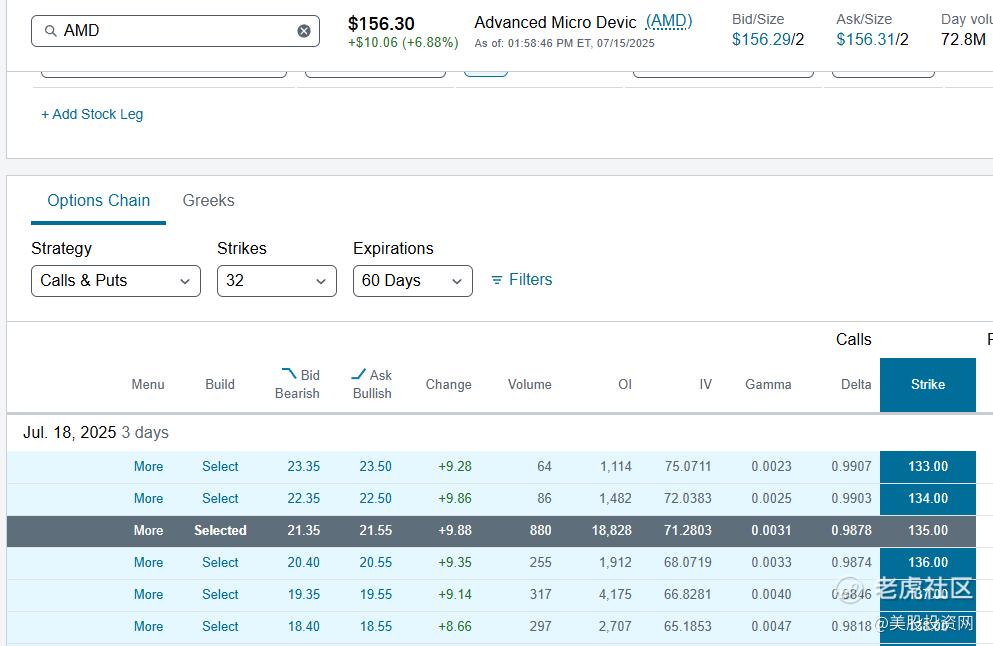Select the call with 19.35 bid
The height and width of the screenshot is (646, 993).
220,595
